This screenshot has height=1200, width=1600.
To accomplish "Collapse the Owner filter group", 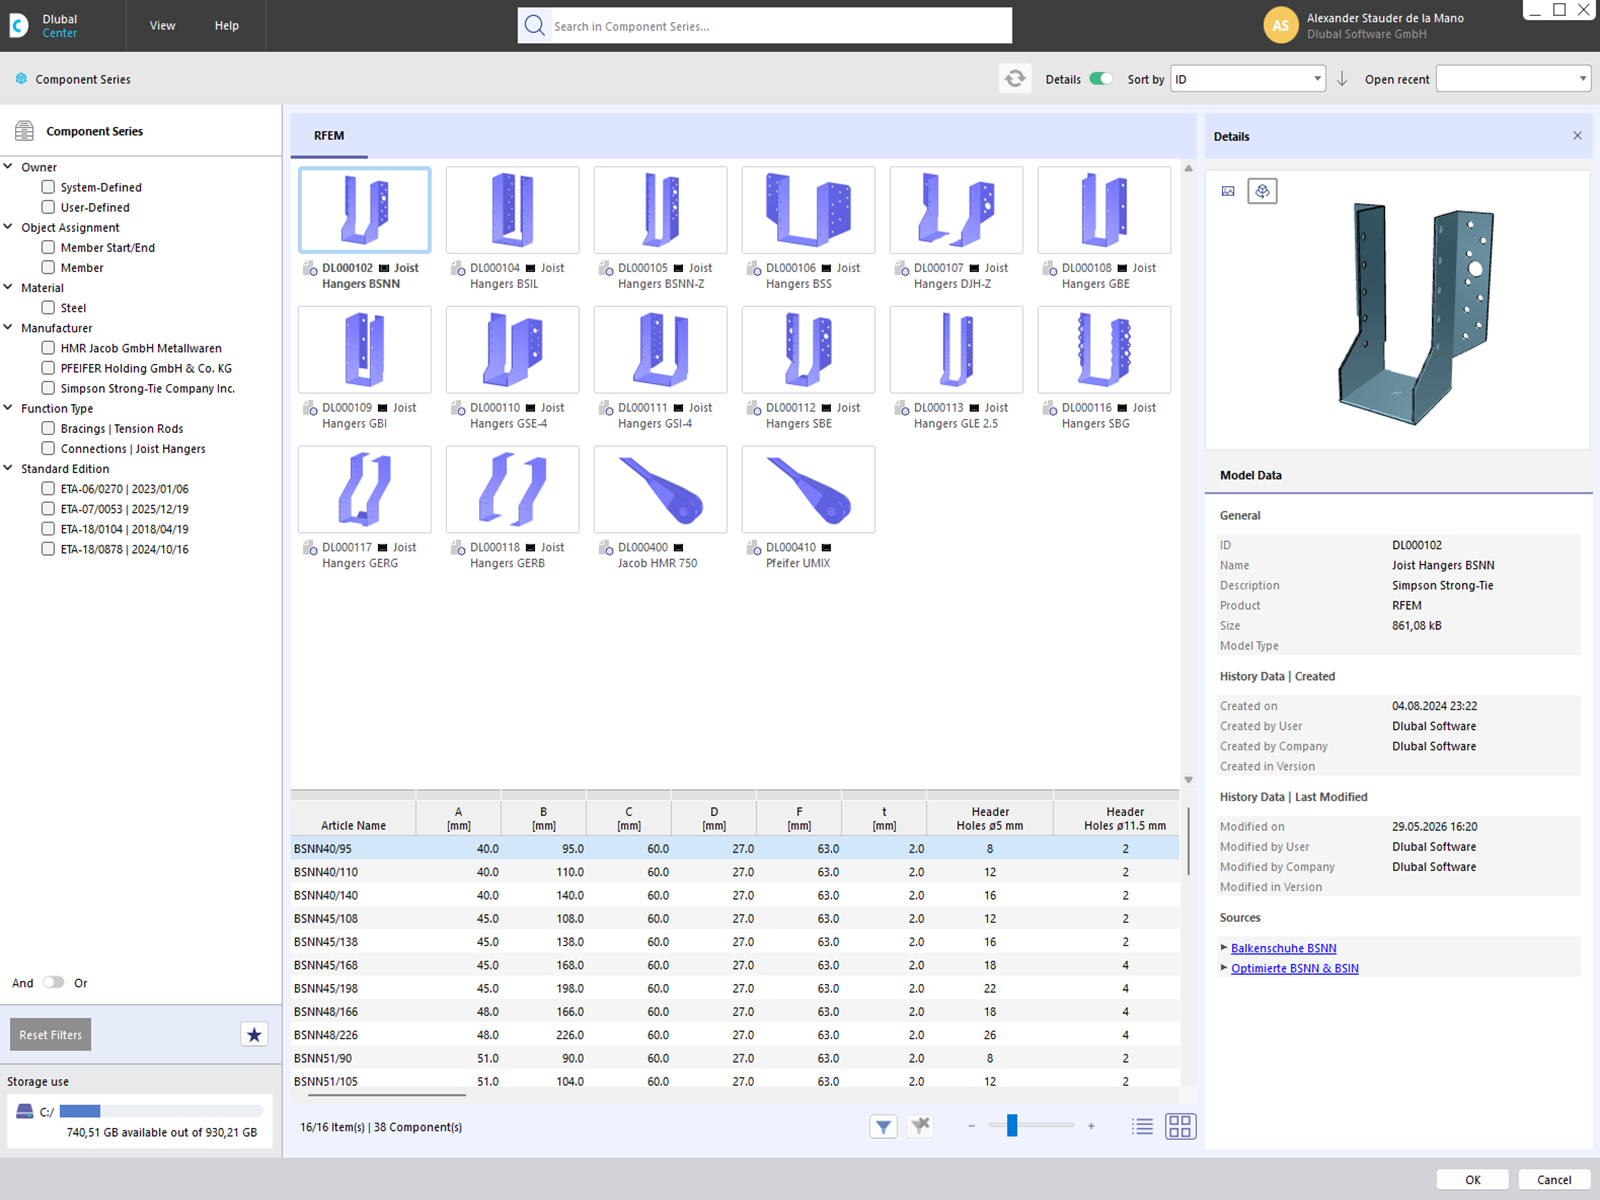I will tap(8, 167).
